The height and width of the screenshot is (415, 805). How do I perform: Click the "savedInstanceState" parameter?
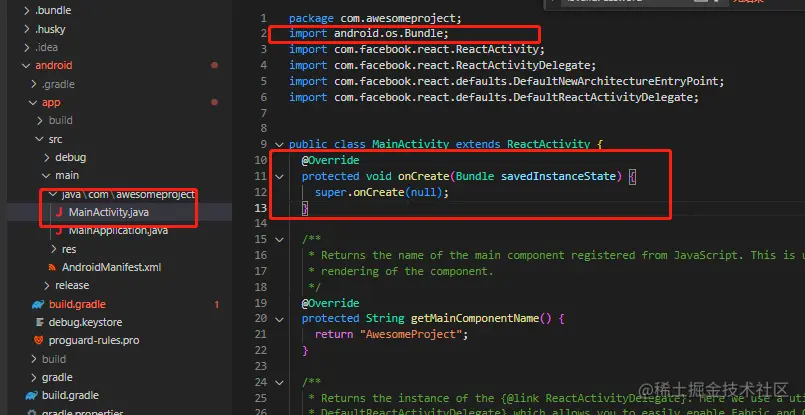coord(559,177)
